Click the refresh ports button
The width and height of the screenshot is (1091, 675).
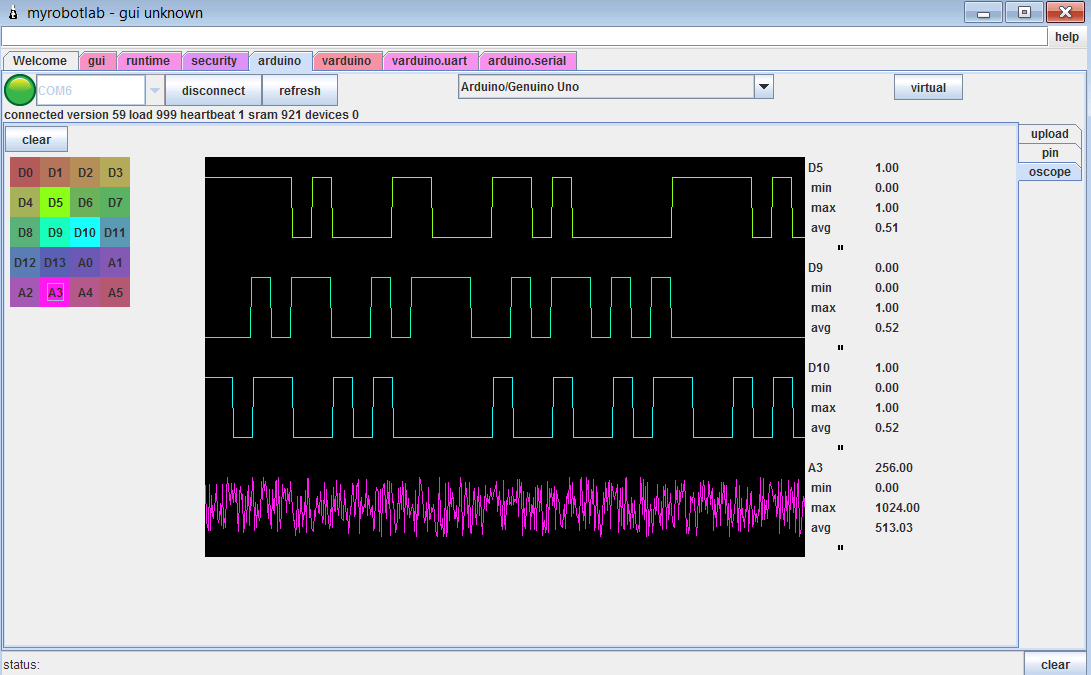[300, 90]
